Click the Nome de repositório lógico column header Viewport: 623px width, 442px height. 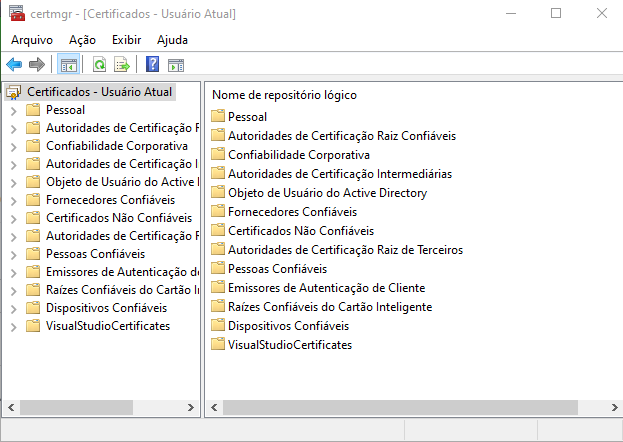click(285, 95)
